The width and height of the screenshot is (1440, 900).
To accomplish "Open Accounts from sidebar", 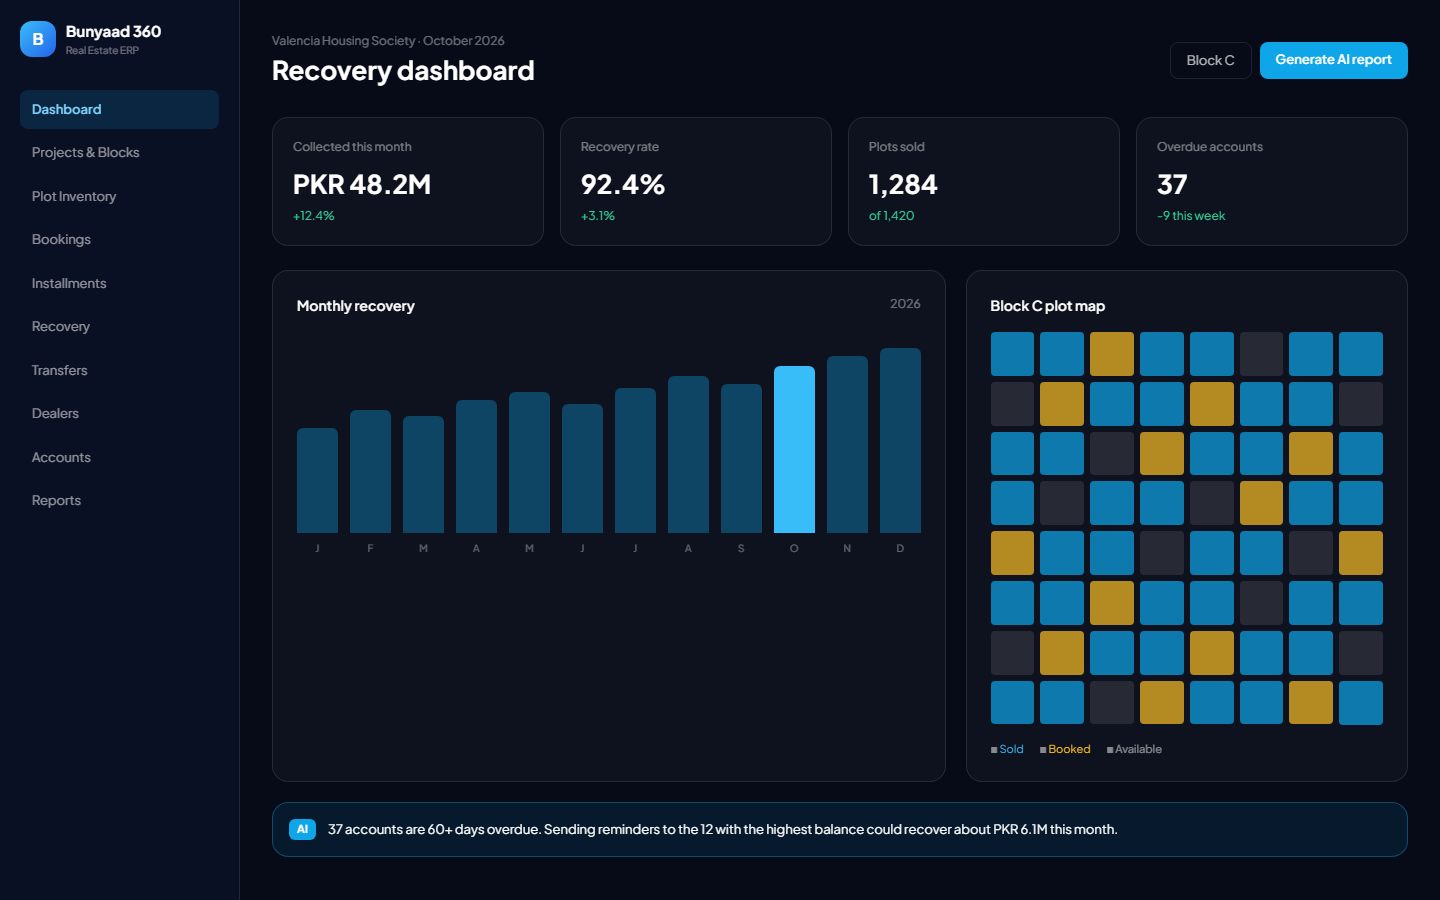I will pyautogui.click(x=119, y=457).
